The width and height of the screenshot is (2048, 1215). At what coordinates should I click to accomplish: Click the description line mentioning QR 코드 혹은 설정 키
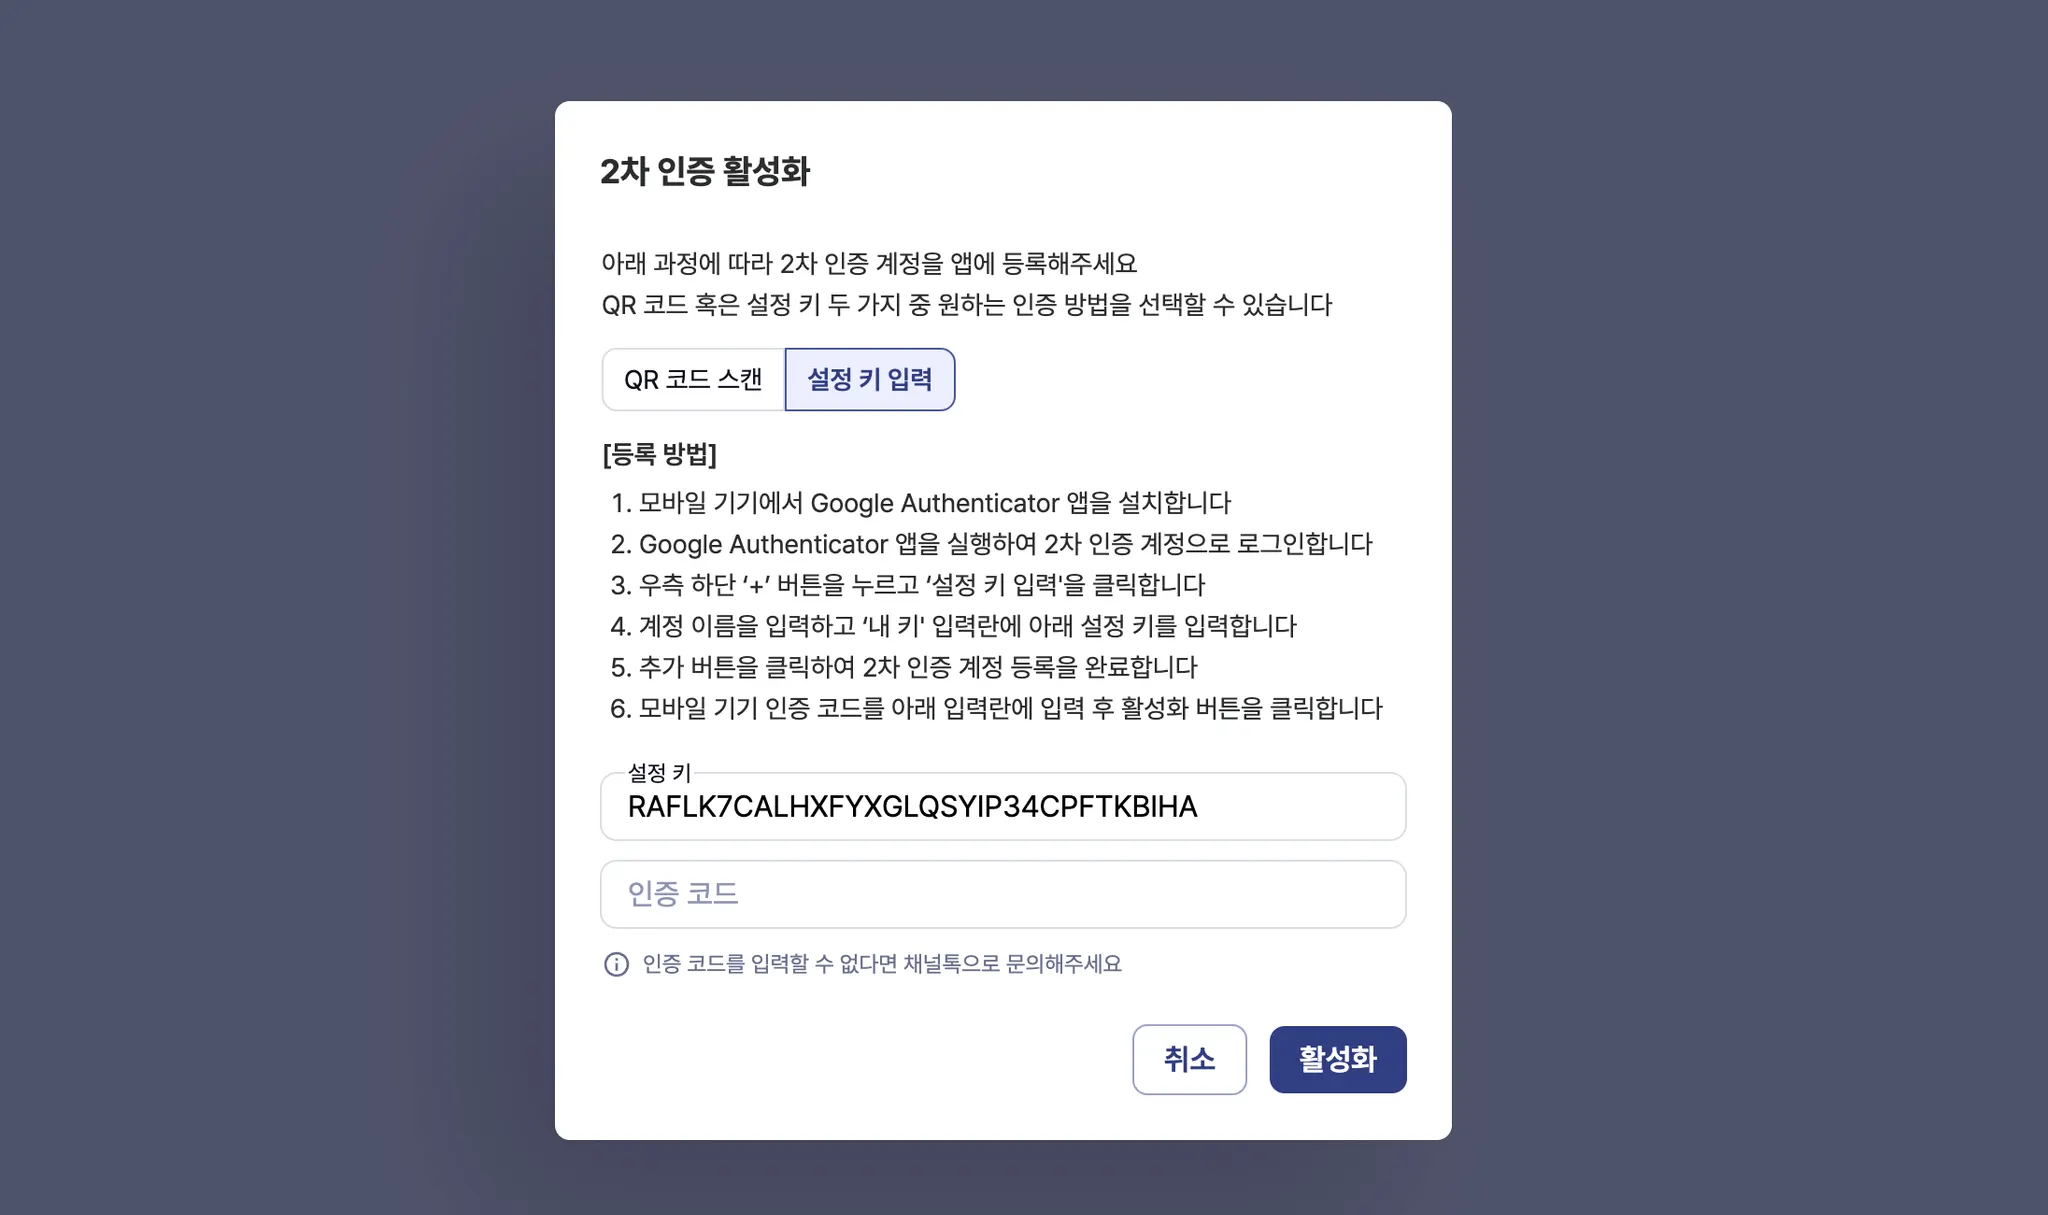[966, 305]
